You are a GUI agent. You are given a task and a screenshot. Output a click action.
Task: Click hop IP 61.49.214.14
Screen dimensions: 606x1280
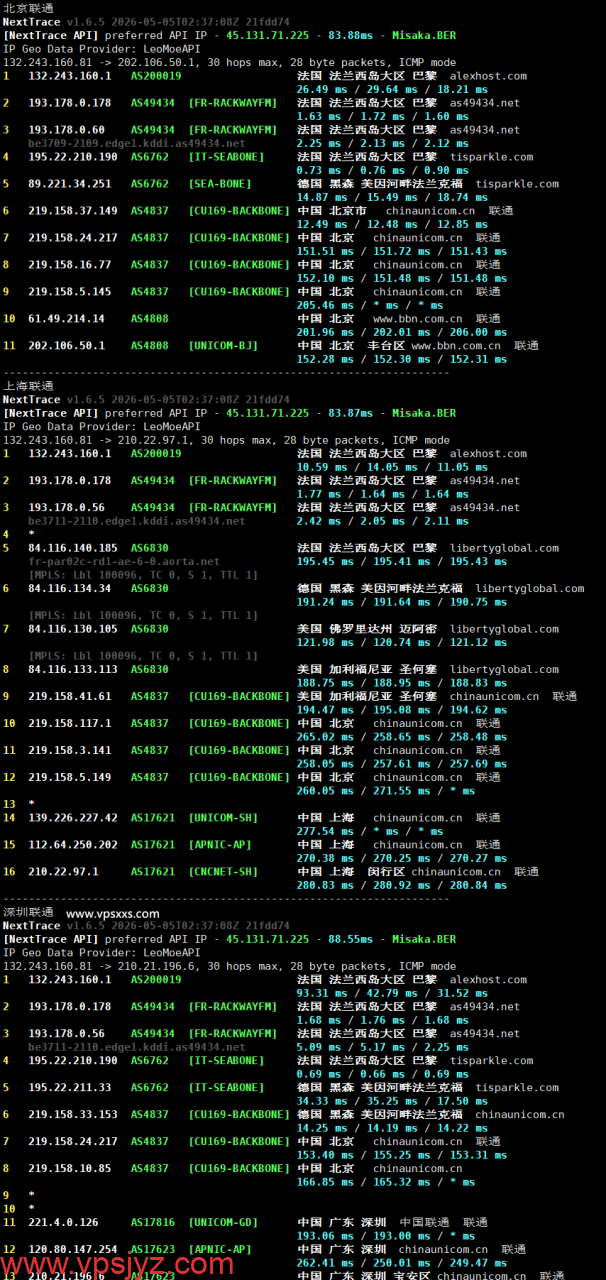(x=66, y=319)
